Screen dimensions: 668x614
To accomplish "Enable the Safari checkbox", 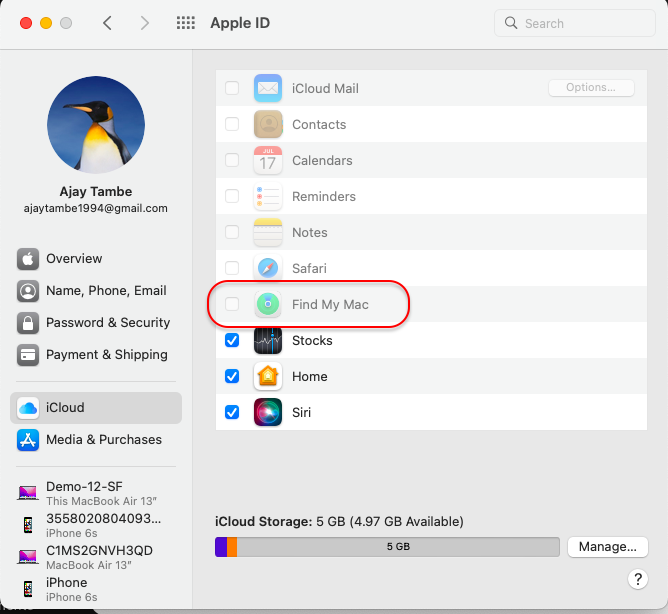I will pyautogui.click(x=232, y=268).
